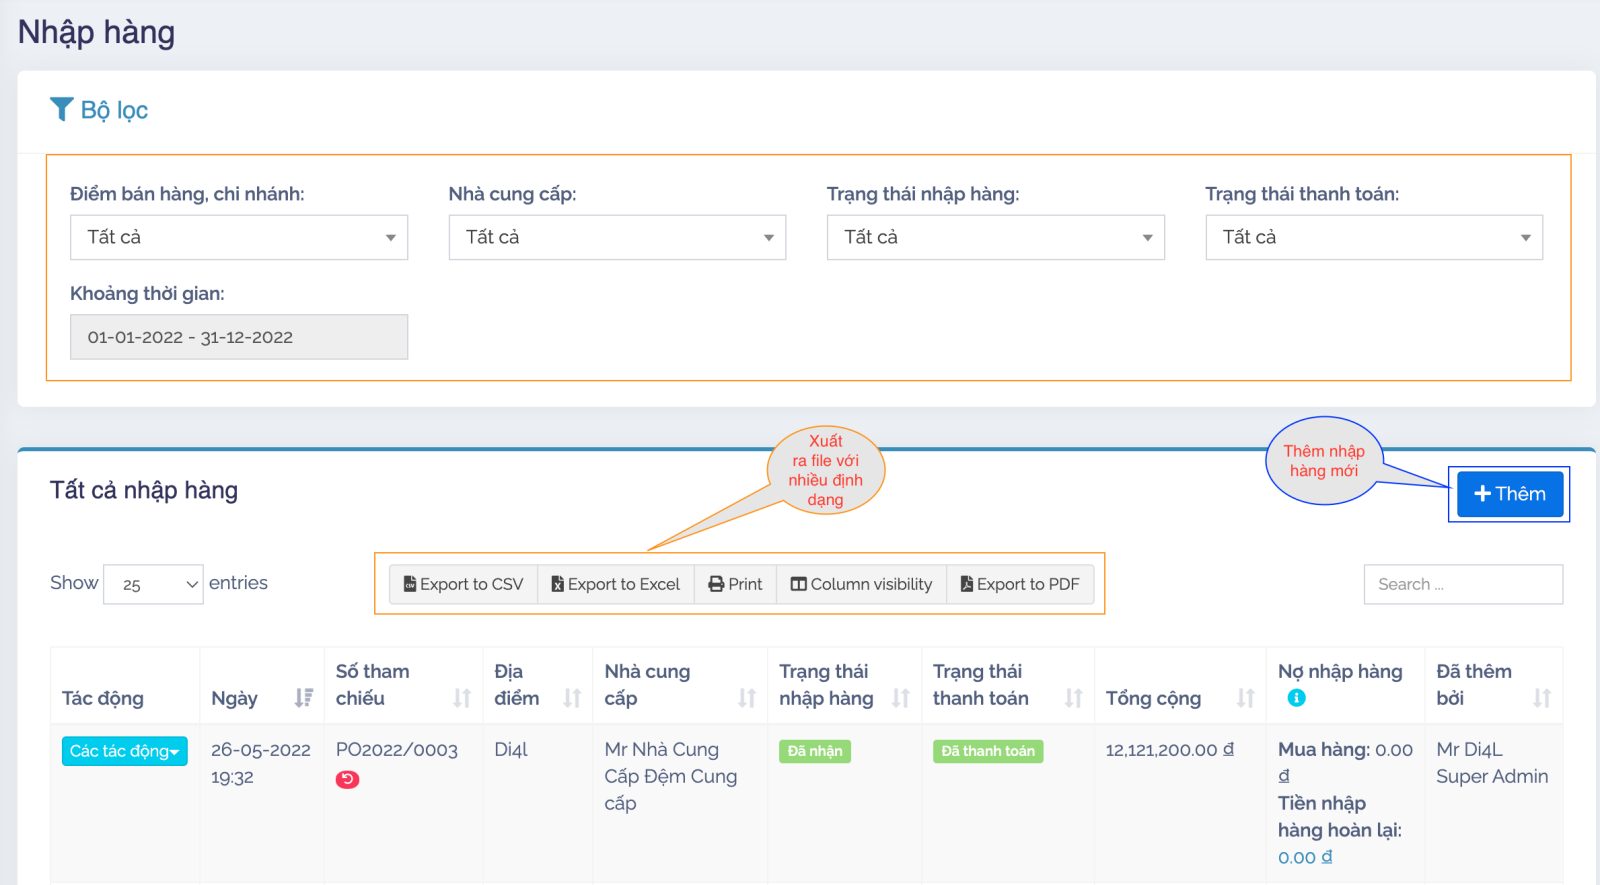Toggle Column visibility options
Screen dimensions: 1600x885
861,584
